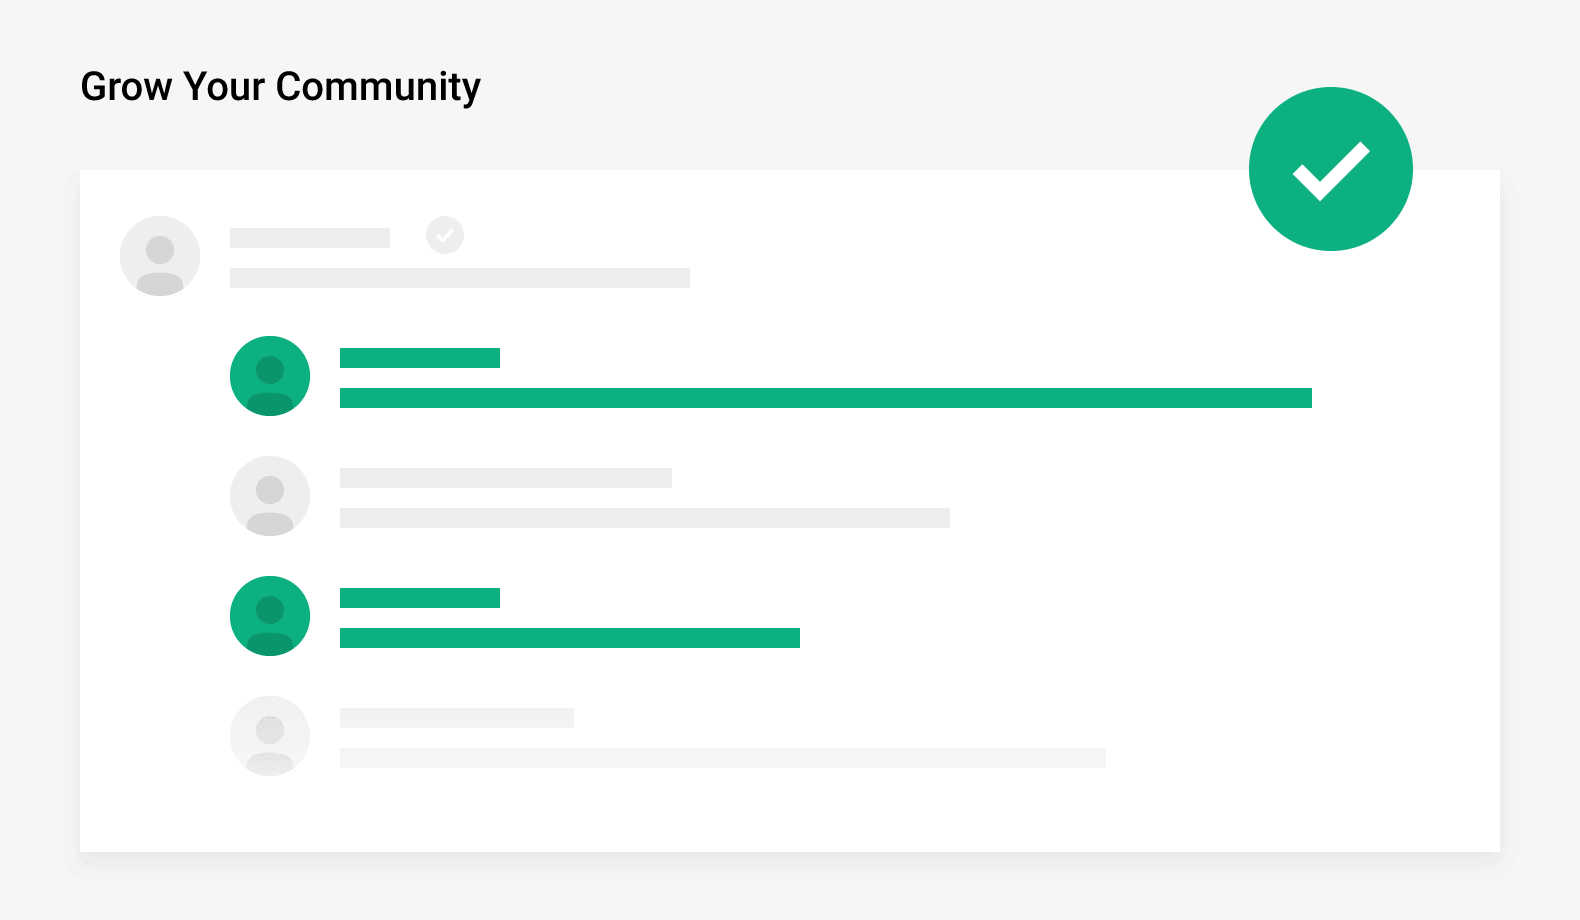The height and width of the screenshot is (920, 1580).
Task: Click the faded bottom comment name bar
Action: 457,718
